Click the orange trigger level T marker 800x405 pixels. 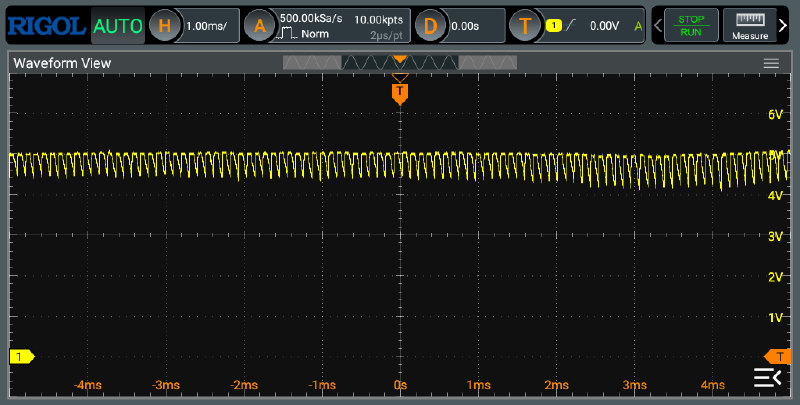(x=778, y=357)
